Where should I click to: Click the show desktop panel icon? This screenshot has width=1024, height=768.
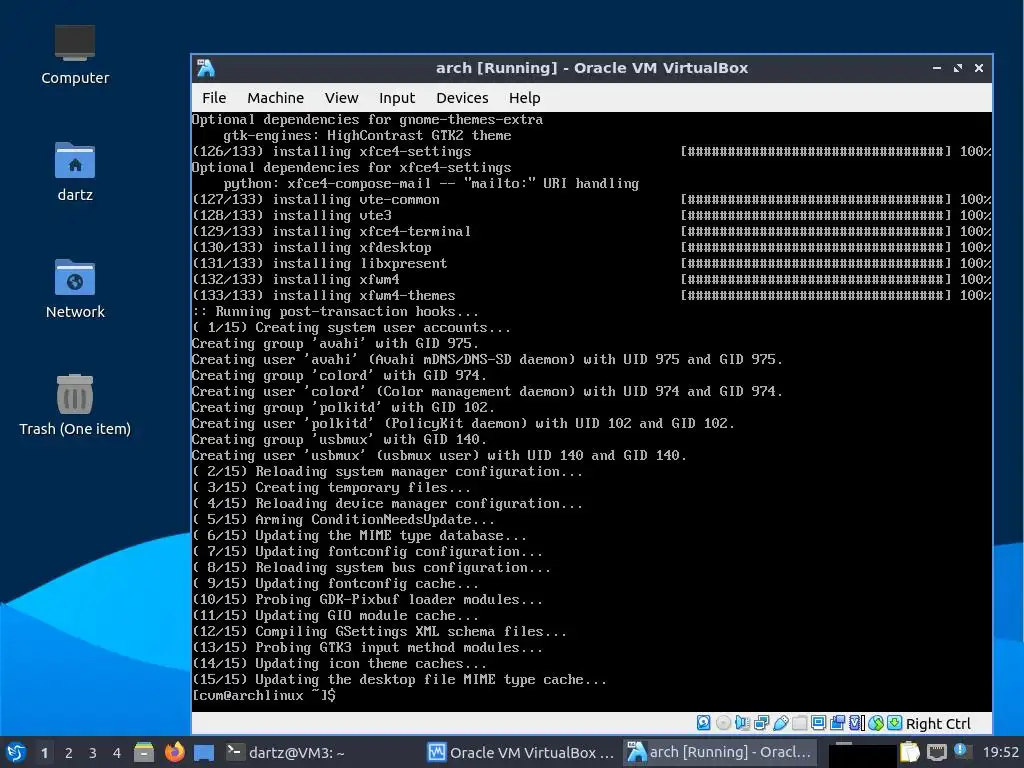tap(204, 752)
